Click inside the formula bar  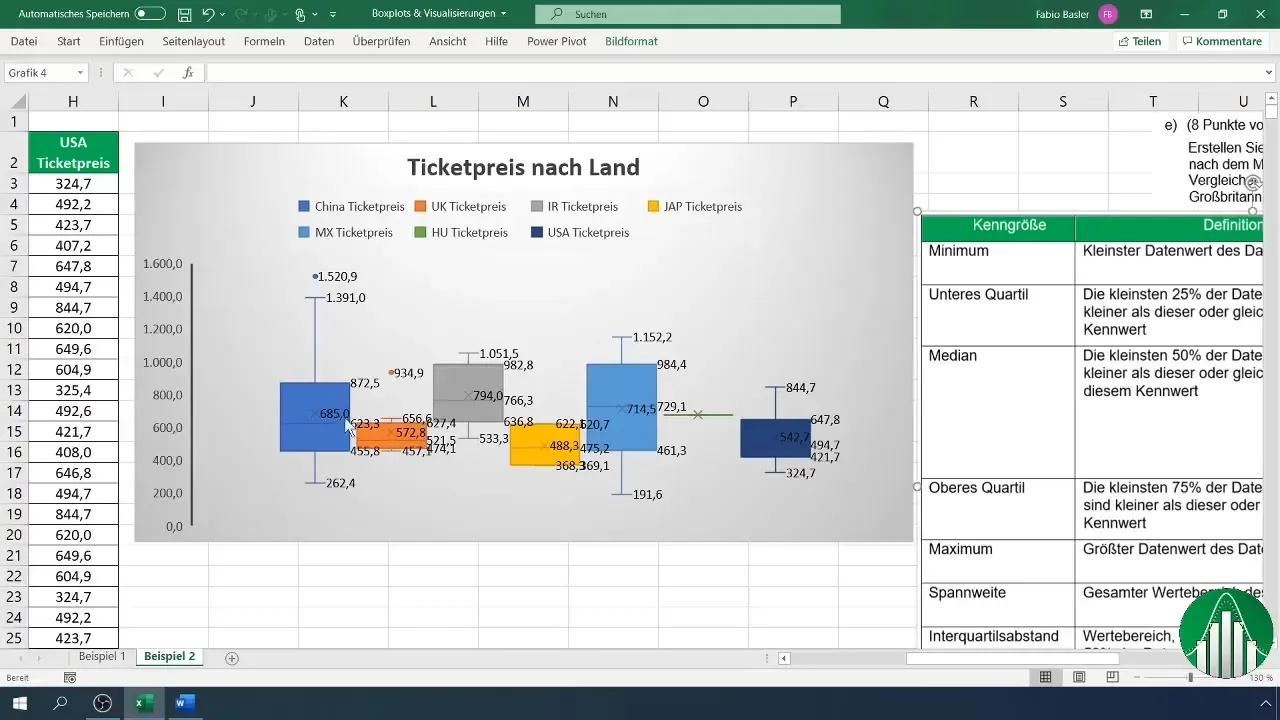(x=734, y=73)
